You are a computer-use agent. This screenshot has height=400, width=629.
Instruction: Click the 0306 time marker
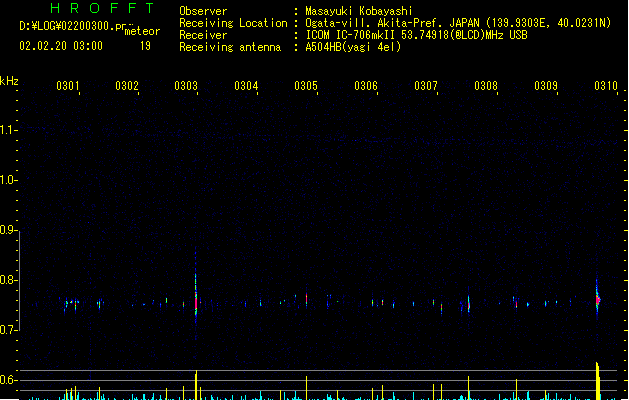coord(366,86)
